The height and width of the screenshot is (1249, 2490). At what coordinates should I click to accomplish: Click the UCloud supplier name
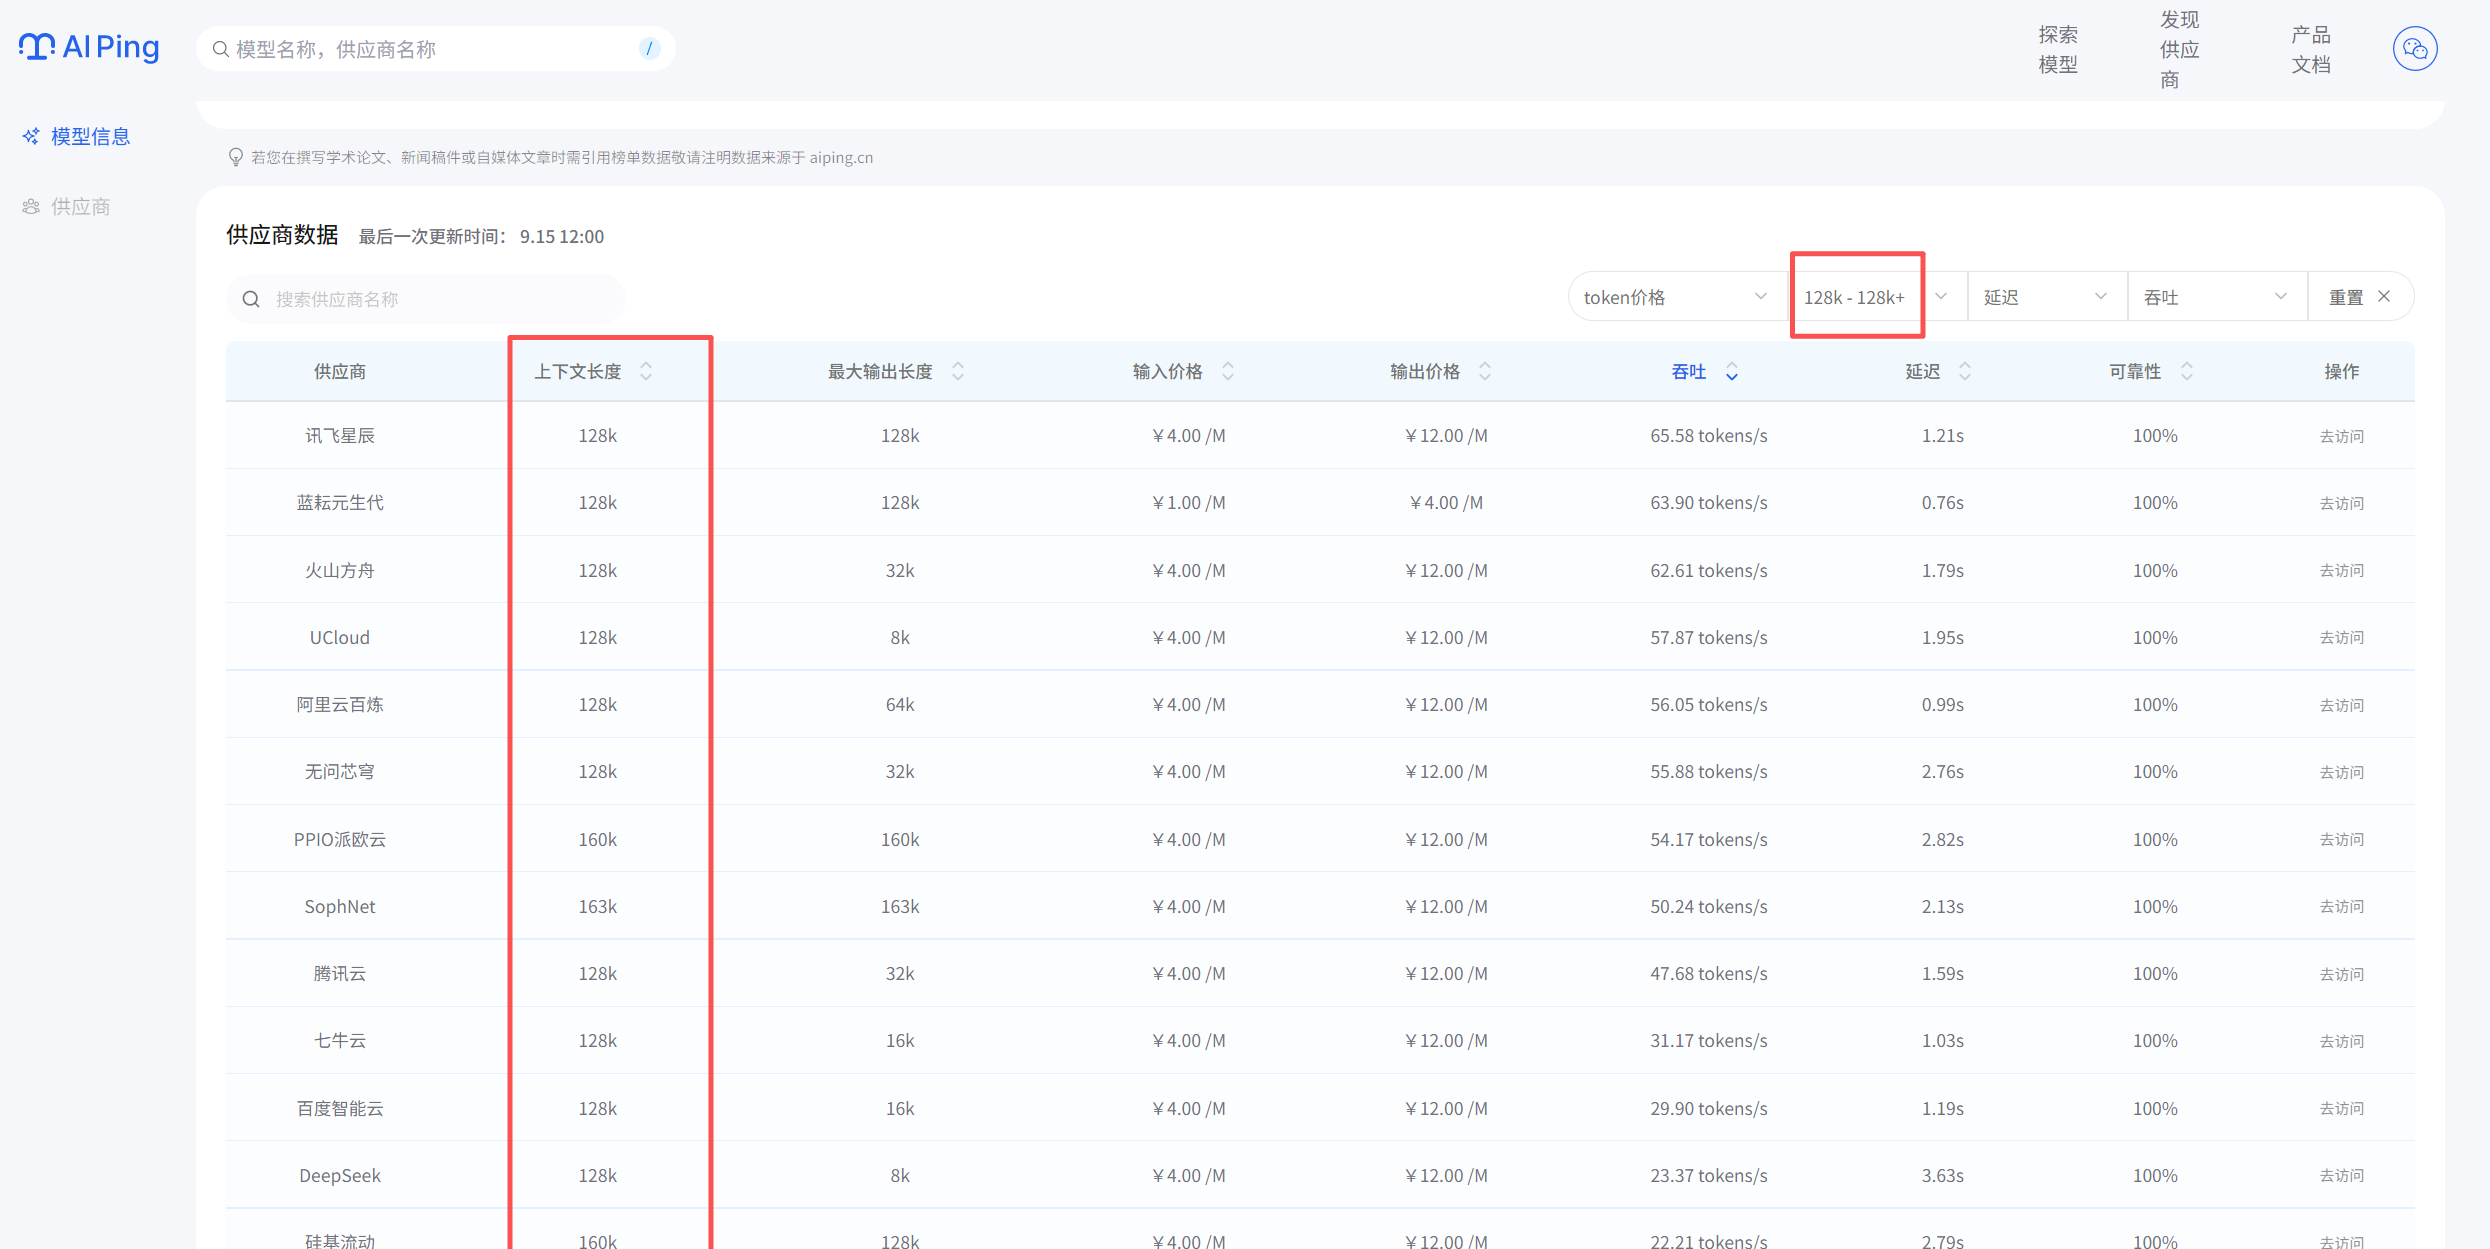(x=340, y=637)
